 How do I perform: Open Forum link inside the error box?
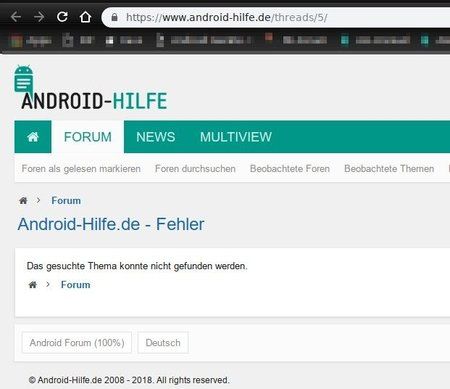(76, 285)
